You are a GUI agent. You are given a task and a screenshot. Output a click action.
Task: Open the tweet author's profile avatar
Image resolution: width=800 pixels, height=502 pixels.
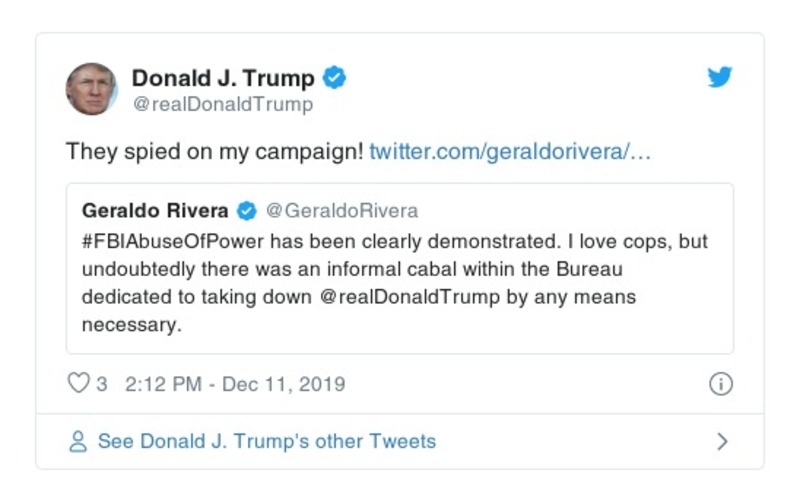pyautogui.click(x=91, y=89)
